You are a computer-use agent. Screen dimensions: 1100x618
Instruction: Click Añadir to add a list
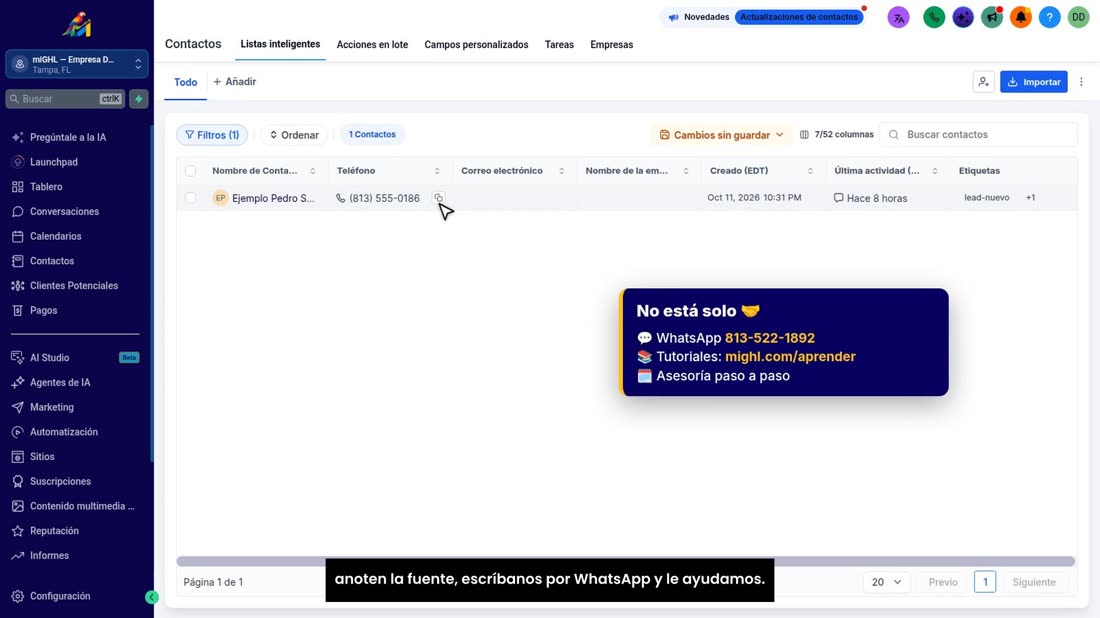(x=234, y=82)
